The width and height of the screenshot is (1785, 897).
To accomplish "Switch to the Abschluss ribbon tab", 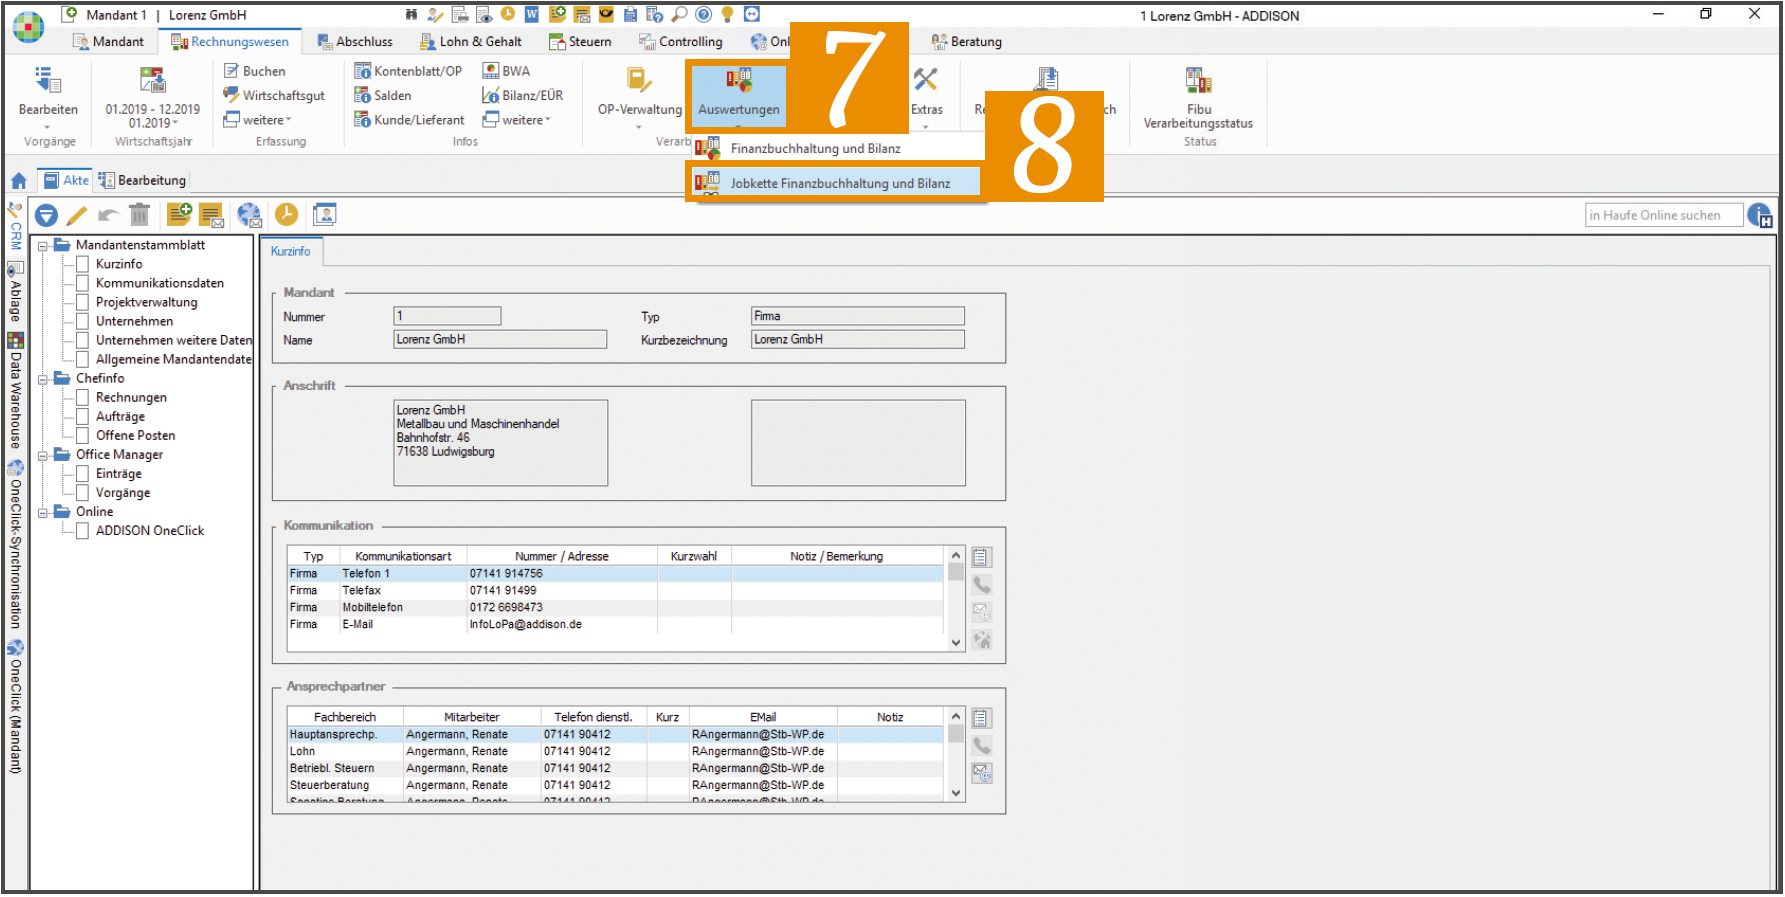I will tap(355, 41).
